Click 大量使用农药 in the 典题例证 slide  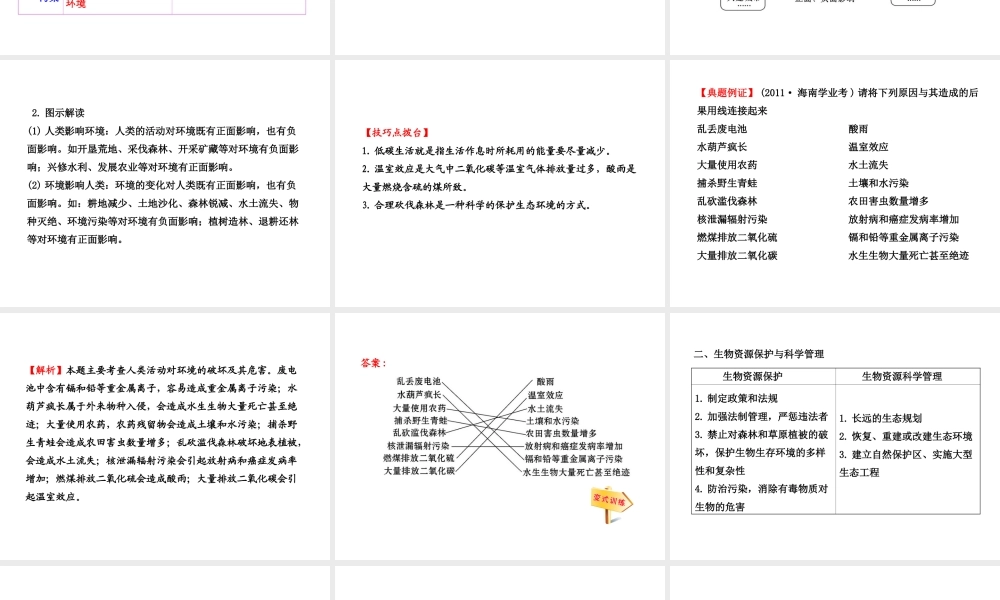click(x=727, y=165)
